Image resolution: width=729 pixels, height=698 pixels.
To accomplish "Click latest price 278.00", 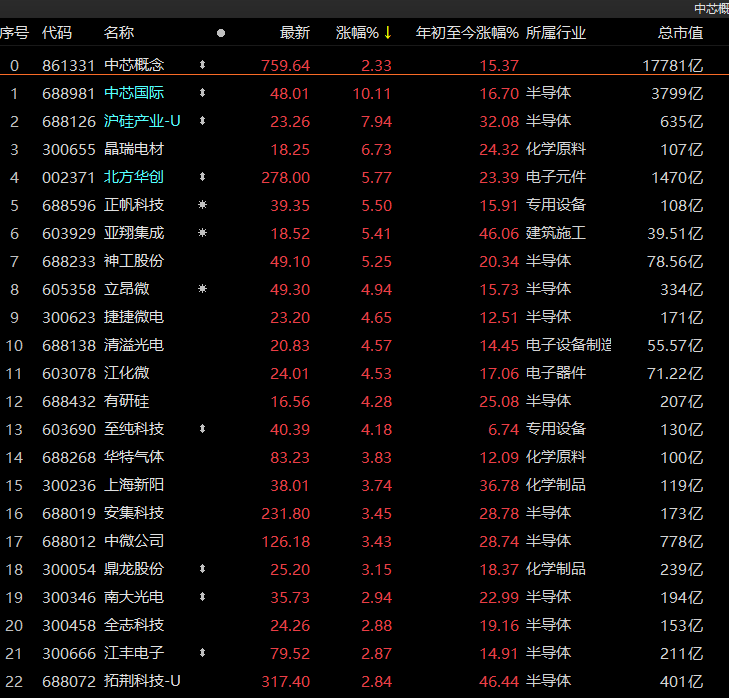I will tap(285, 177).
